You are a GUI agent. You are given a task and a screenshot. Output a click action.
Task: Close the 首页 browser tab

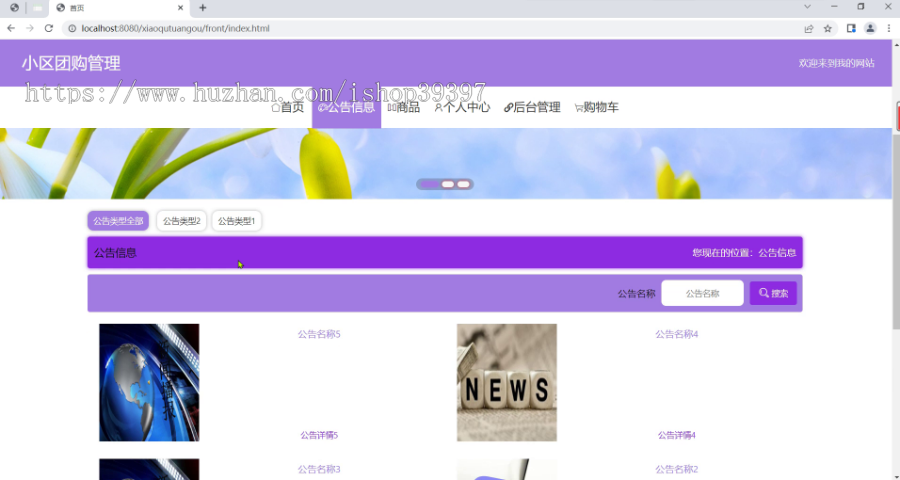[180, 8]
